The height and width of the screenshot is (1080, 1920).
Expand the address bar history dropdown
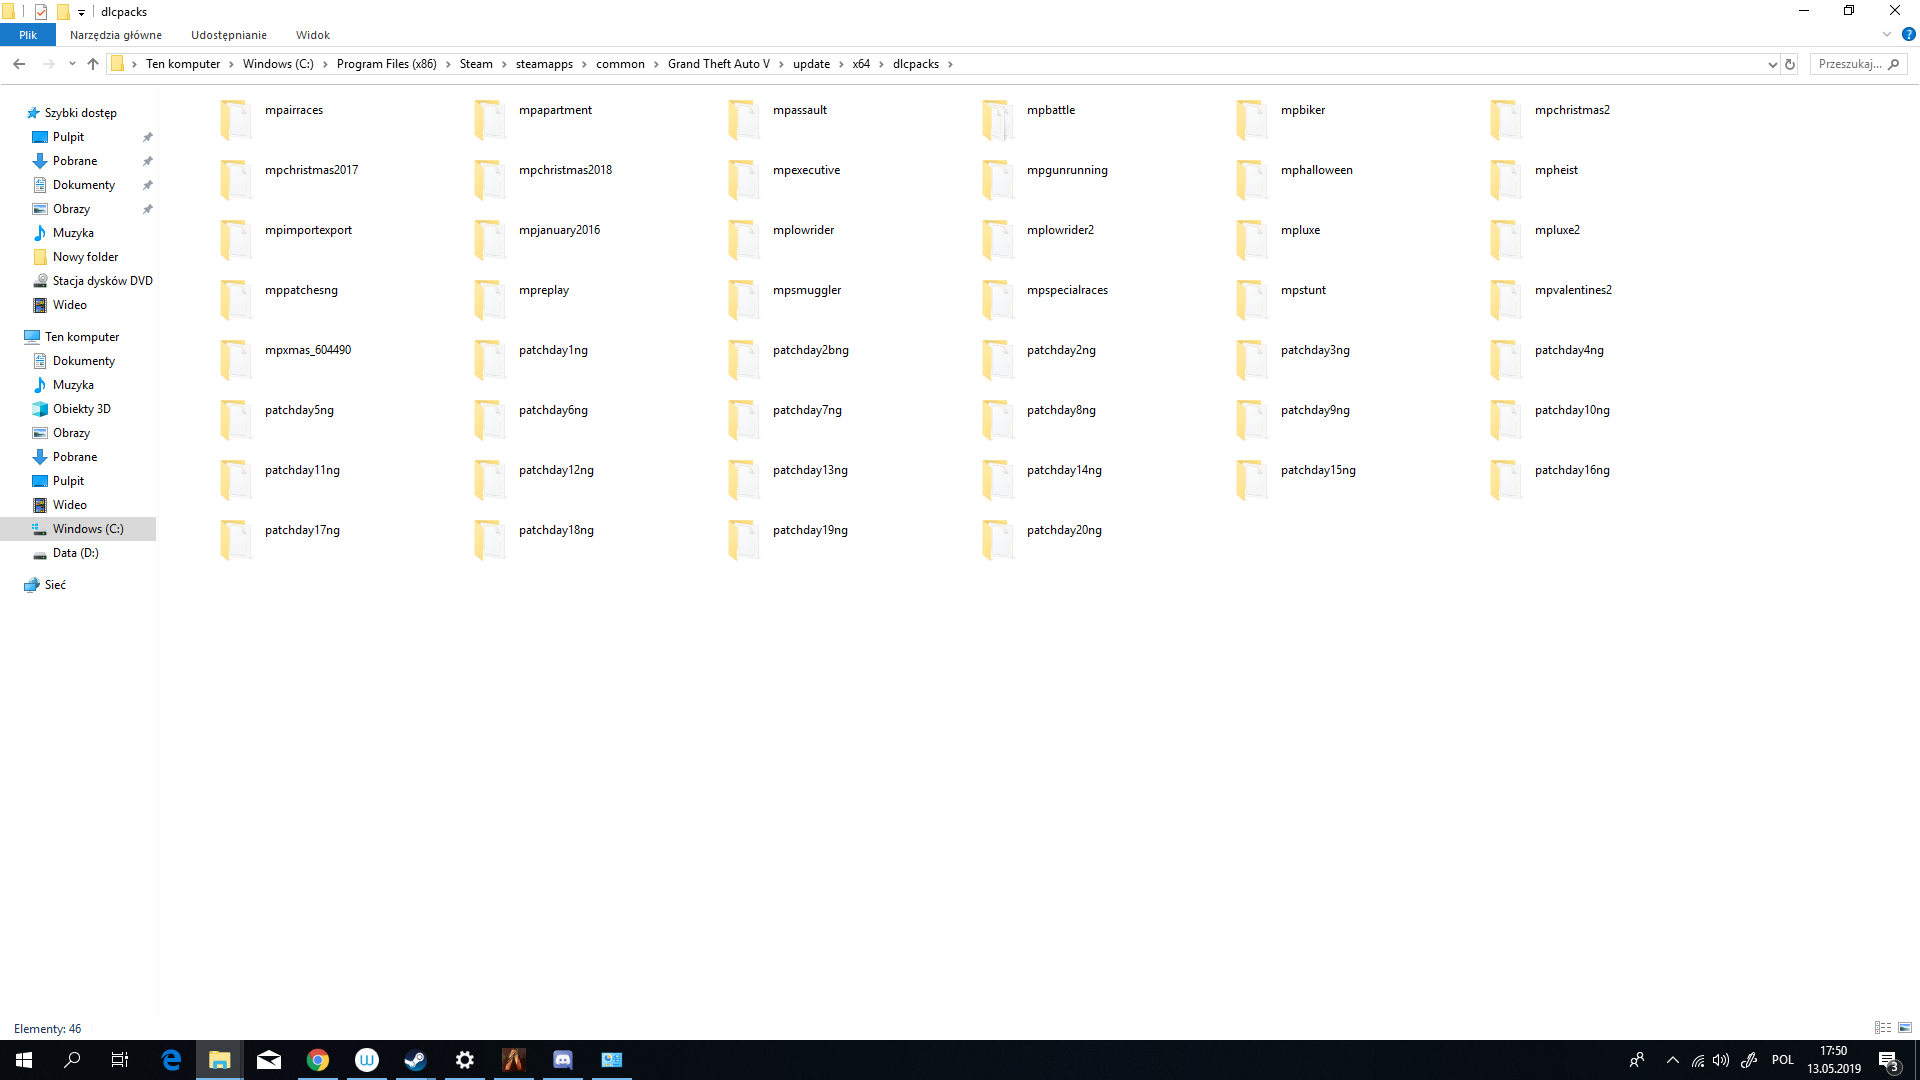pyautogui.click(x=1772, y=64)
